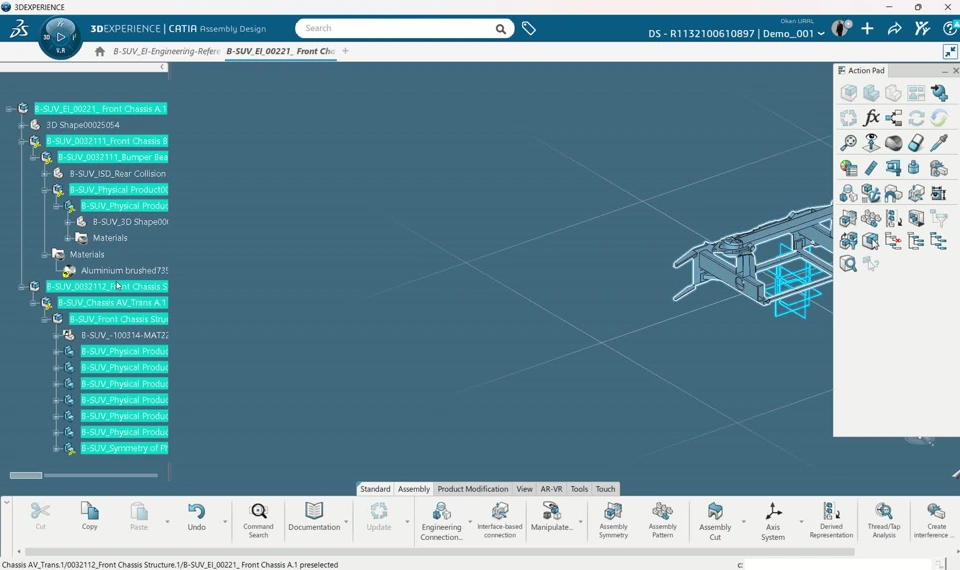The height and width of the screenshot is (570, 960).
Task: Open the 3DEXPERIENCE compass
Action: tap(61, 37)
